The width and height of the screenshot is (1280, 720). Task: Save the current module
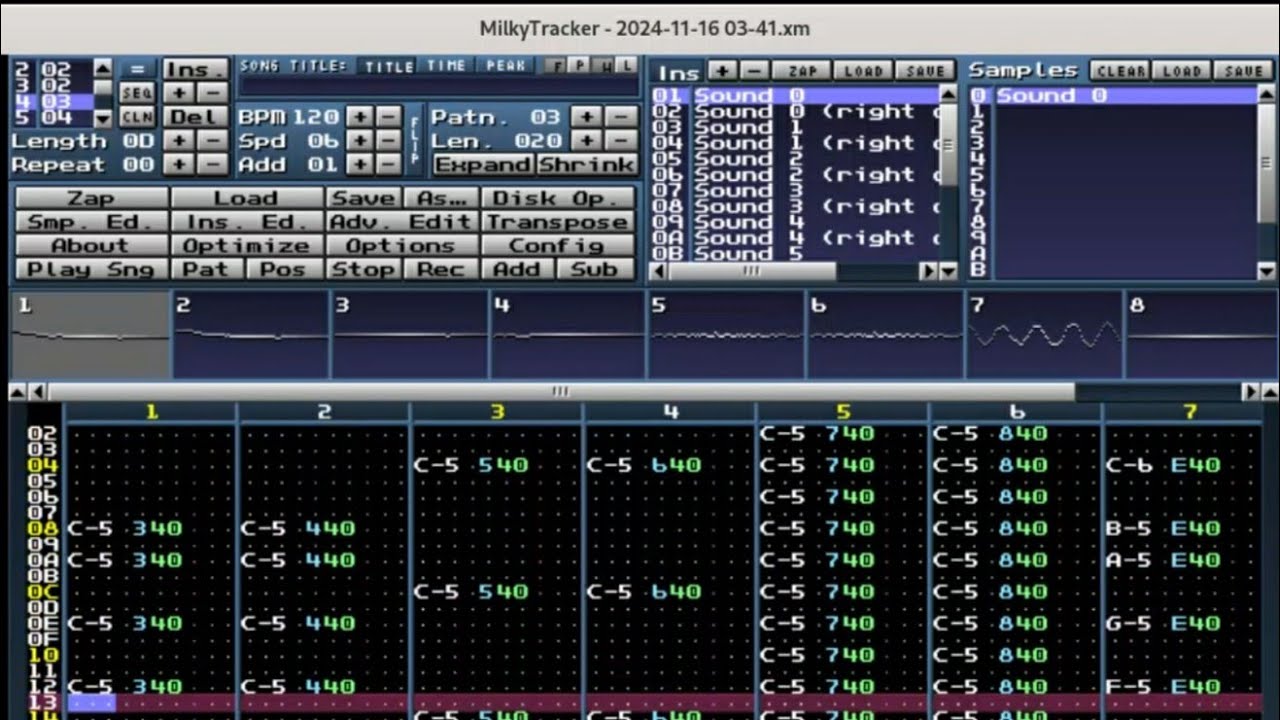(x=366, y=198)
